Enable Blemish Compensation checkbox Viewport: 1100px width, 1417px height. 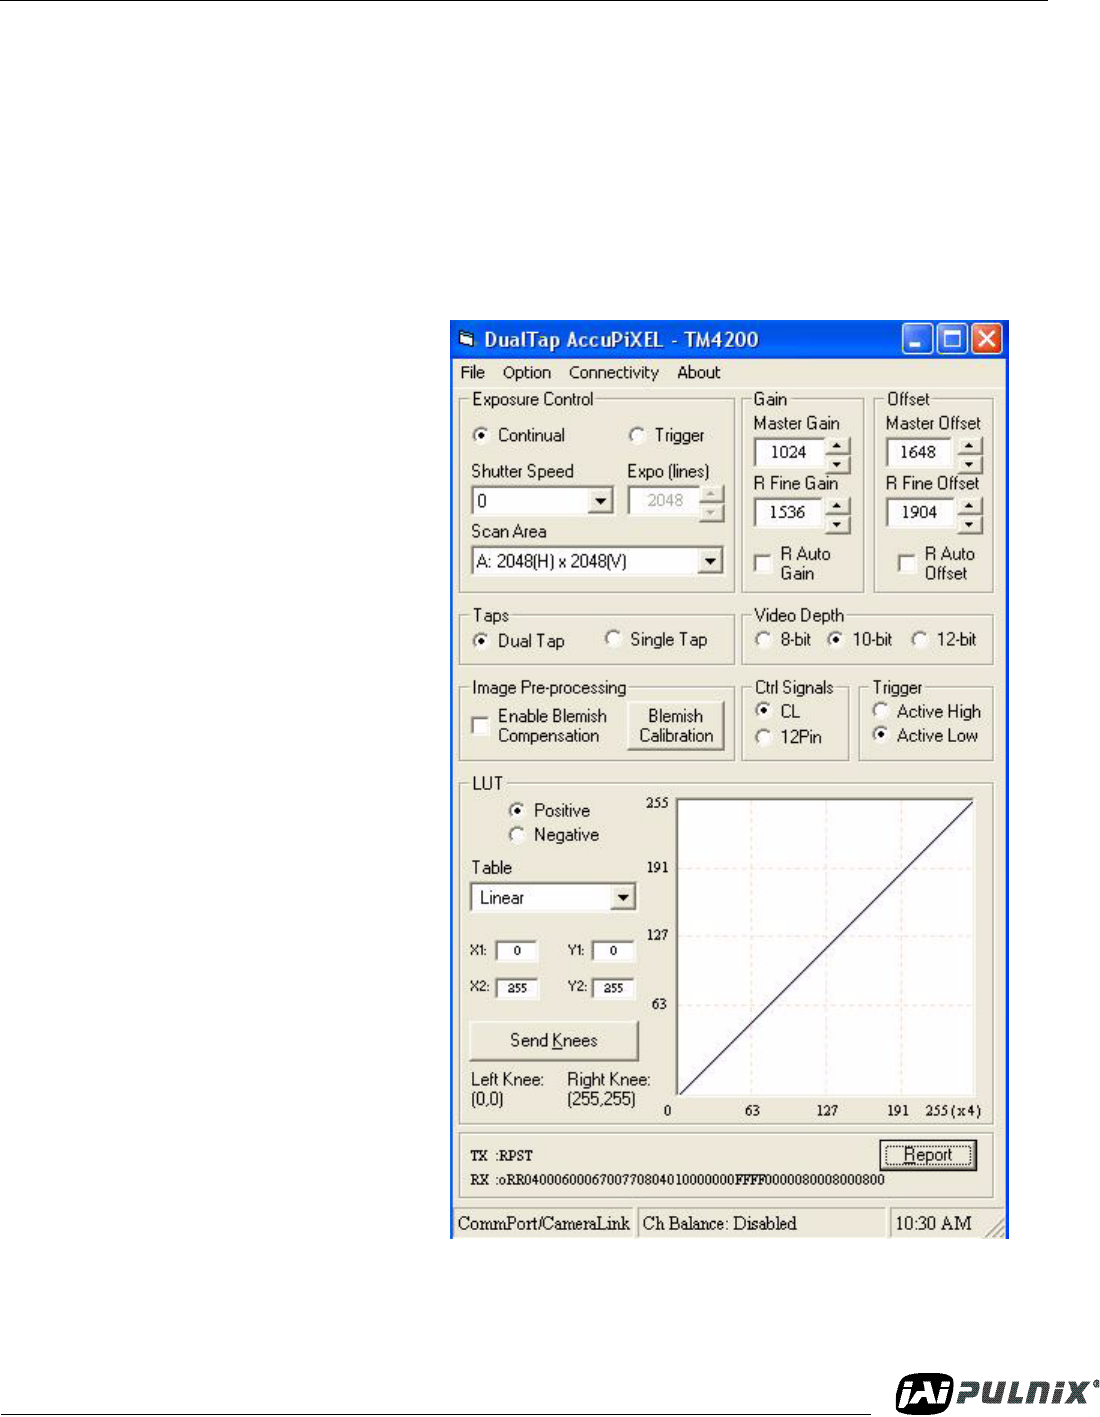point(481,724)
